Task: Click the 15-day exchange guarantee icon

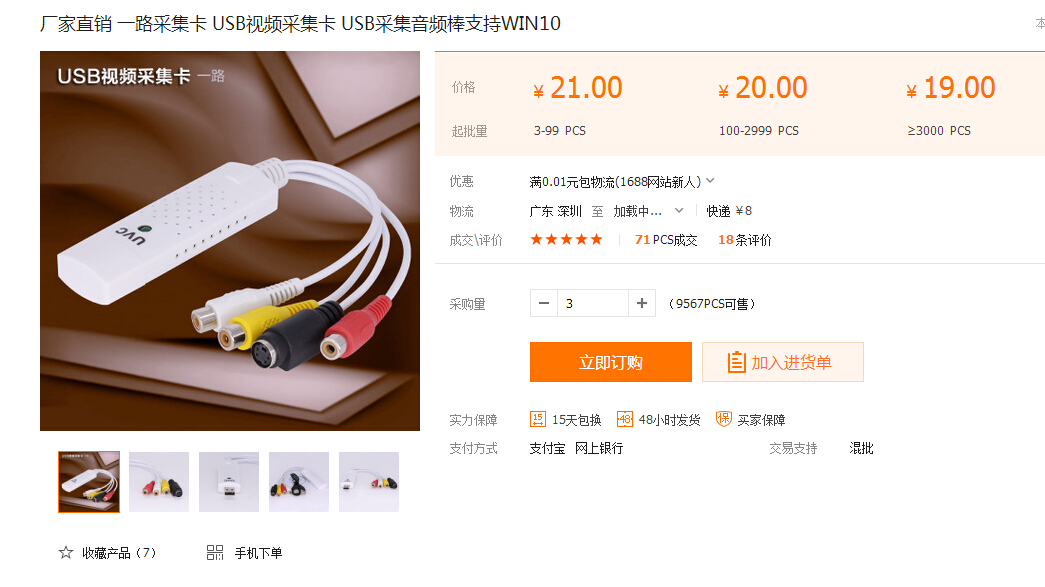Action: [538, 419]
